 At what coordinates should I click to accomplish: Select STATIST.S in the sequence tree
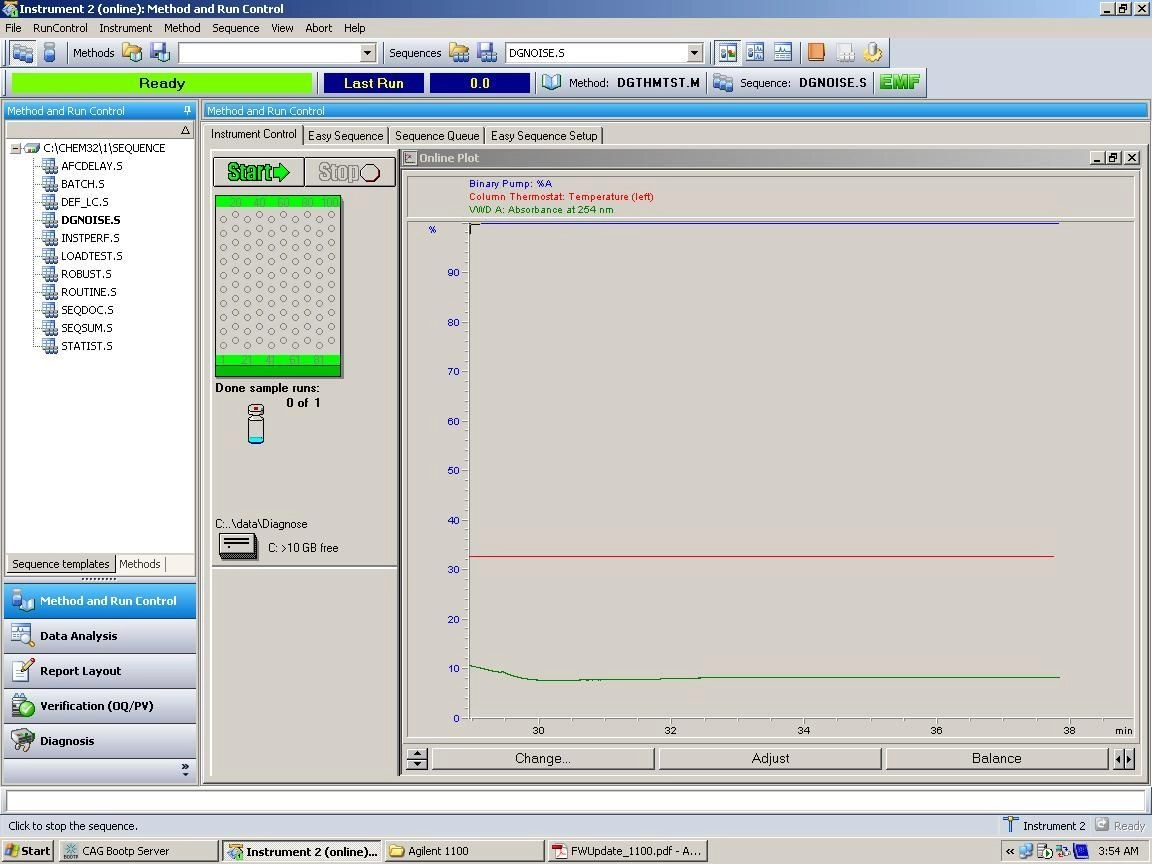point(87,346)
